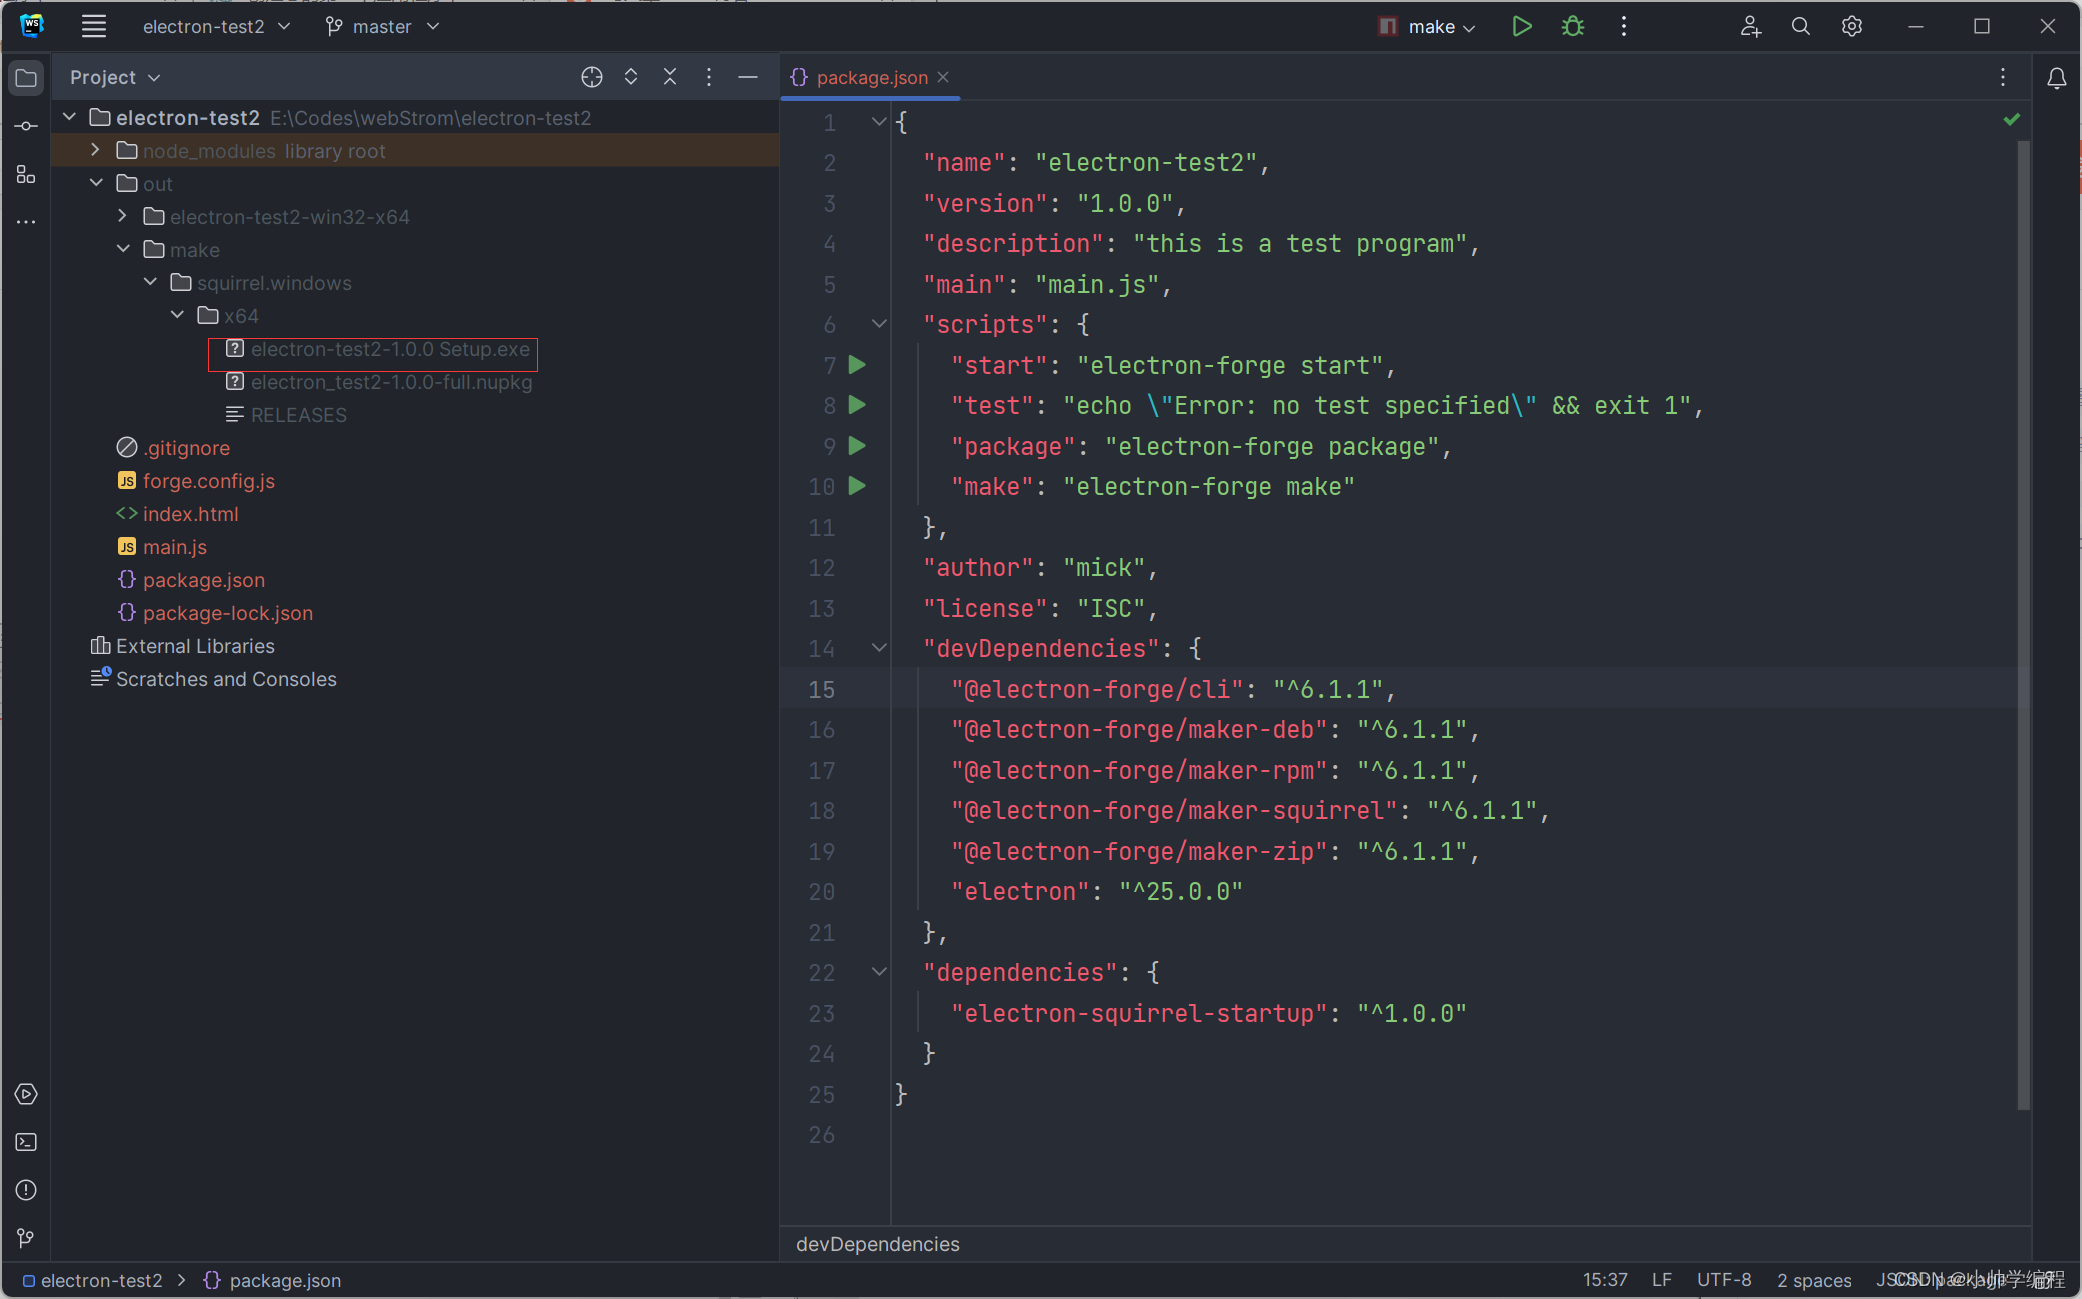Select opened file locator icon
The height and width of the screenshot is (1299, 2082).
coord(592,77)
